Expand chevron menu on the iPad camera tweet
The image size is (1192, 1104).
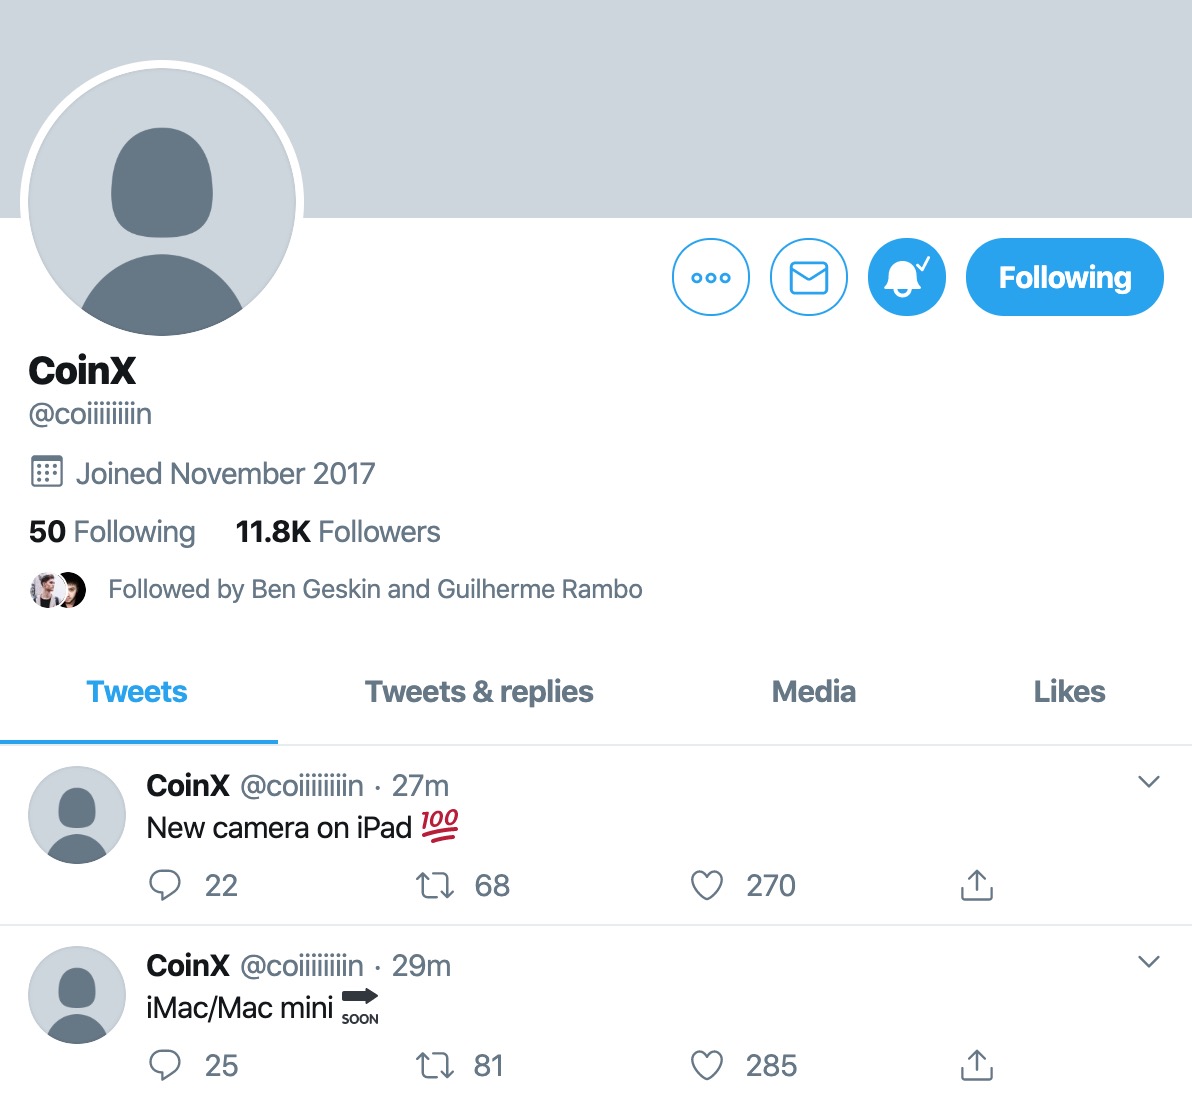[x=1149, y=782]
